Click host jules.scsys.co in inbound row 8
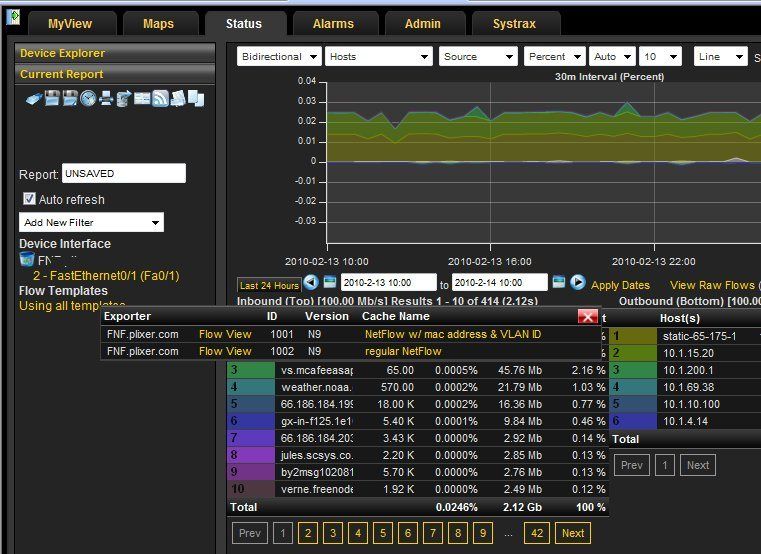 [316, 455]
